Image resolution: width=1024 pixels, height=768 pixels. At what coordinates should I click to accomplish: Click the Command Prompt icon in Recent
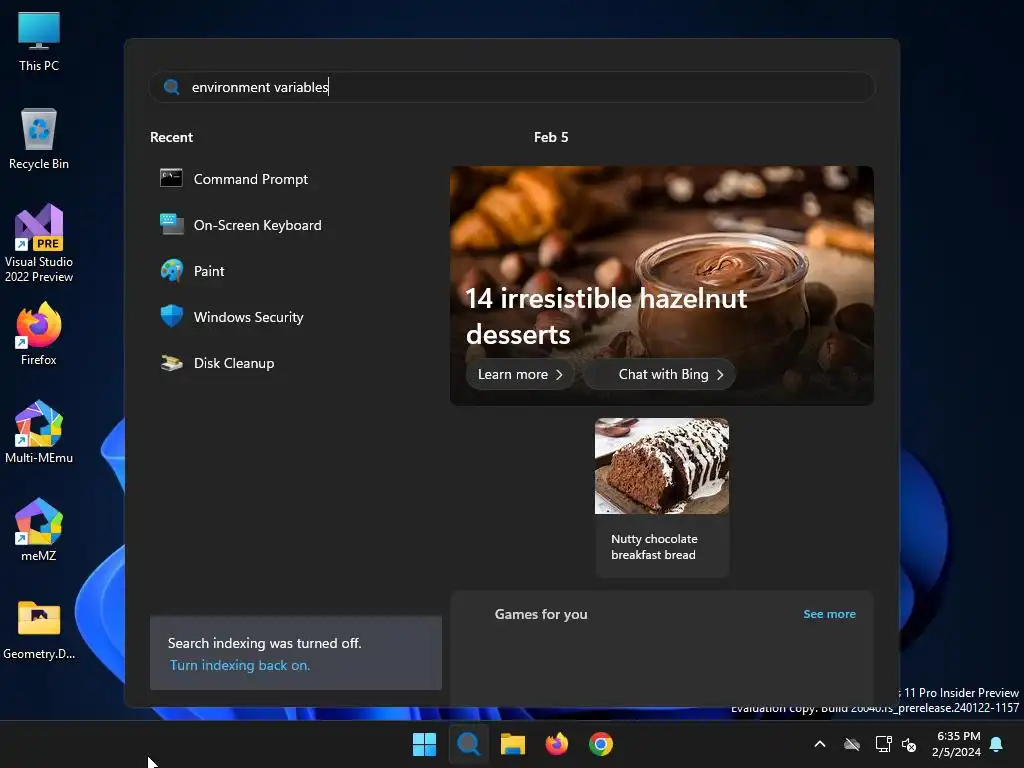point(171,178)
